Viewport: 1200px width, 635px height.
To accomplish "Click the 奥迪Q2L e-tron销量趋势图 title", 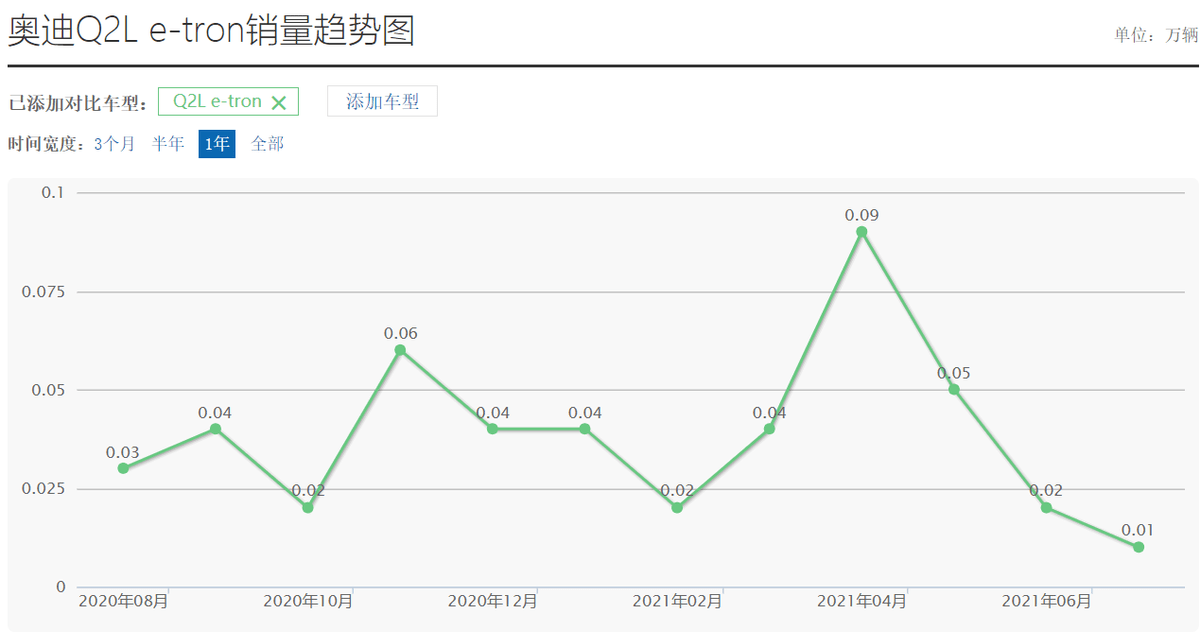I will [x=211, y=31].
